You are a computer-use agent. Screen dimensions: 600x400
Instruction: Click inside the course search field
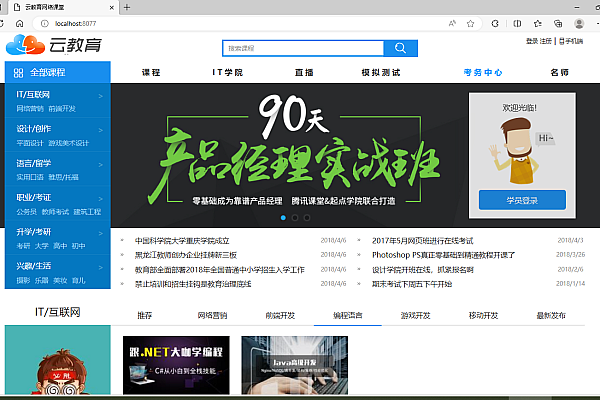point(303,48)
